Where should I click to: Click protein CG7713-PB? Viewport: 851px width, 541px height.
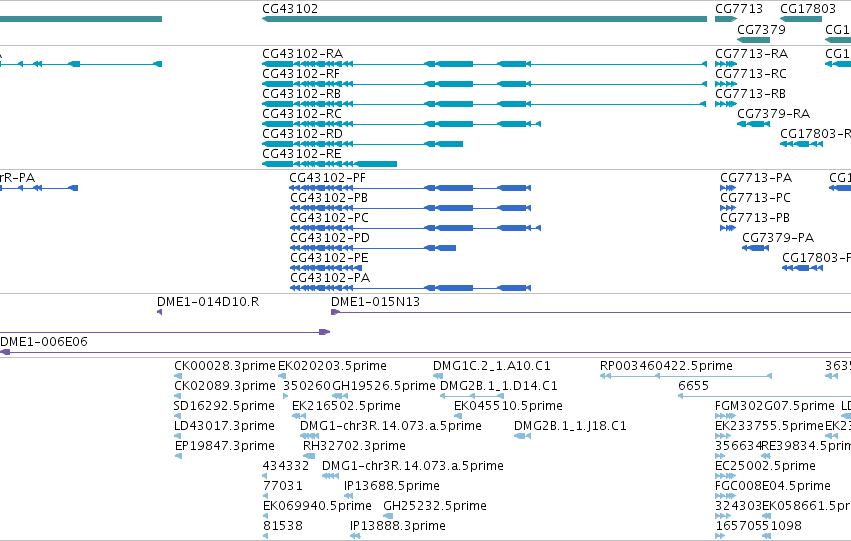pyautogui.click(x=755, y=218)
